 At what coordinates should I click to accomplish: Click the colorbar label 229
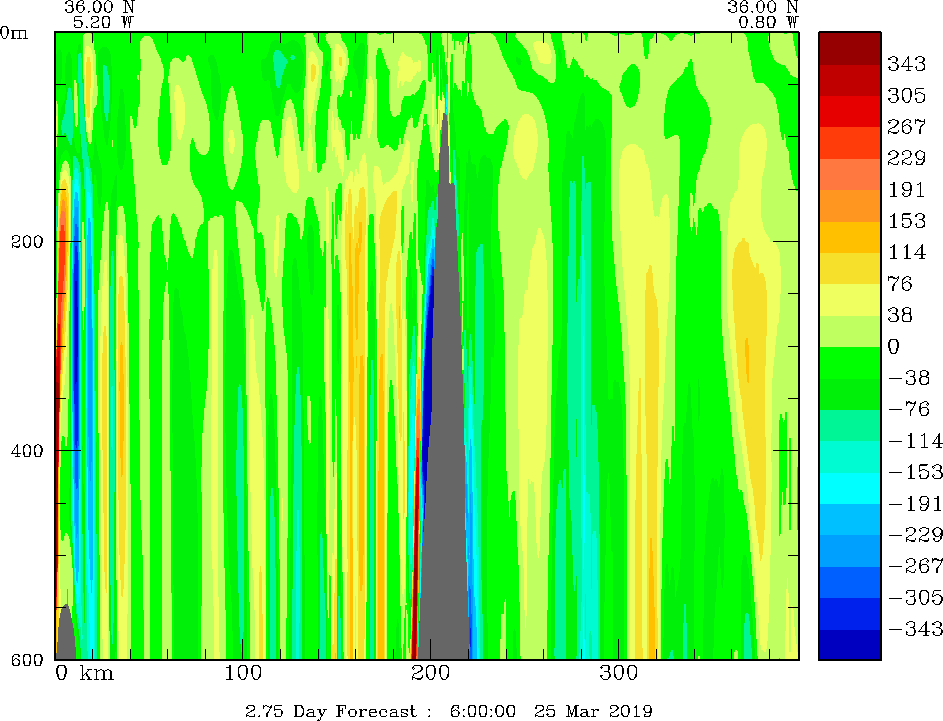click(906, 158)
